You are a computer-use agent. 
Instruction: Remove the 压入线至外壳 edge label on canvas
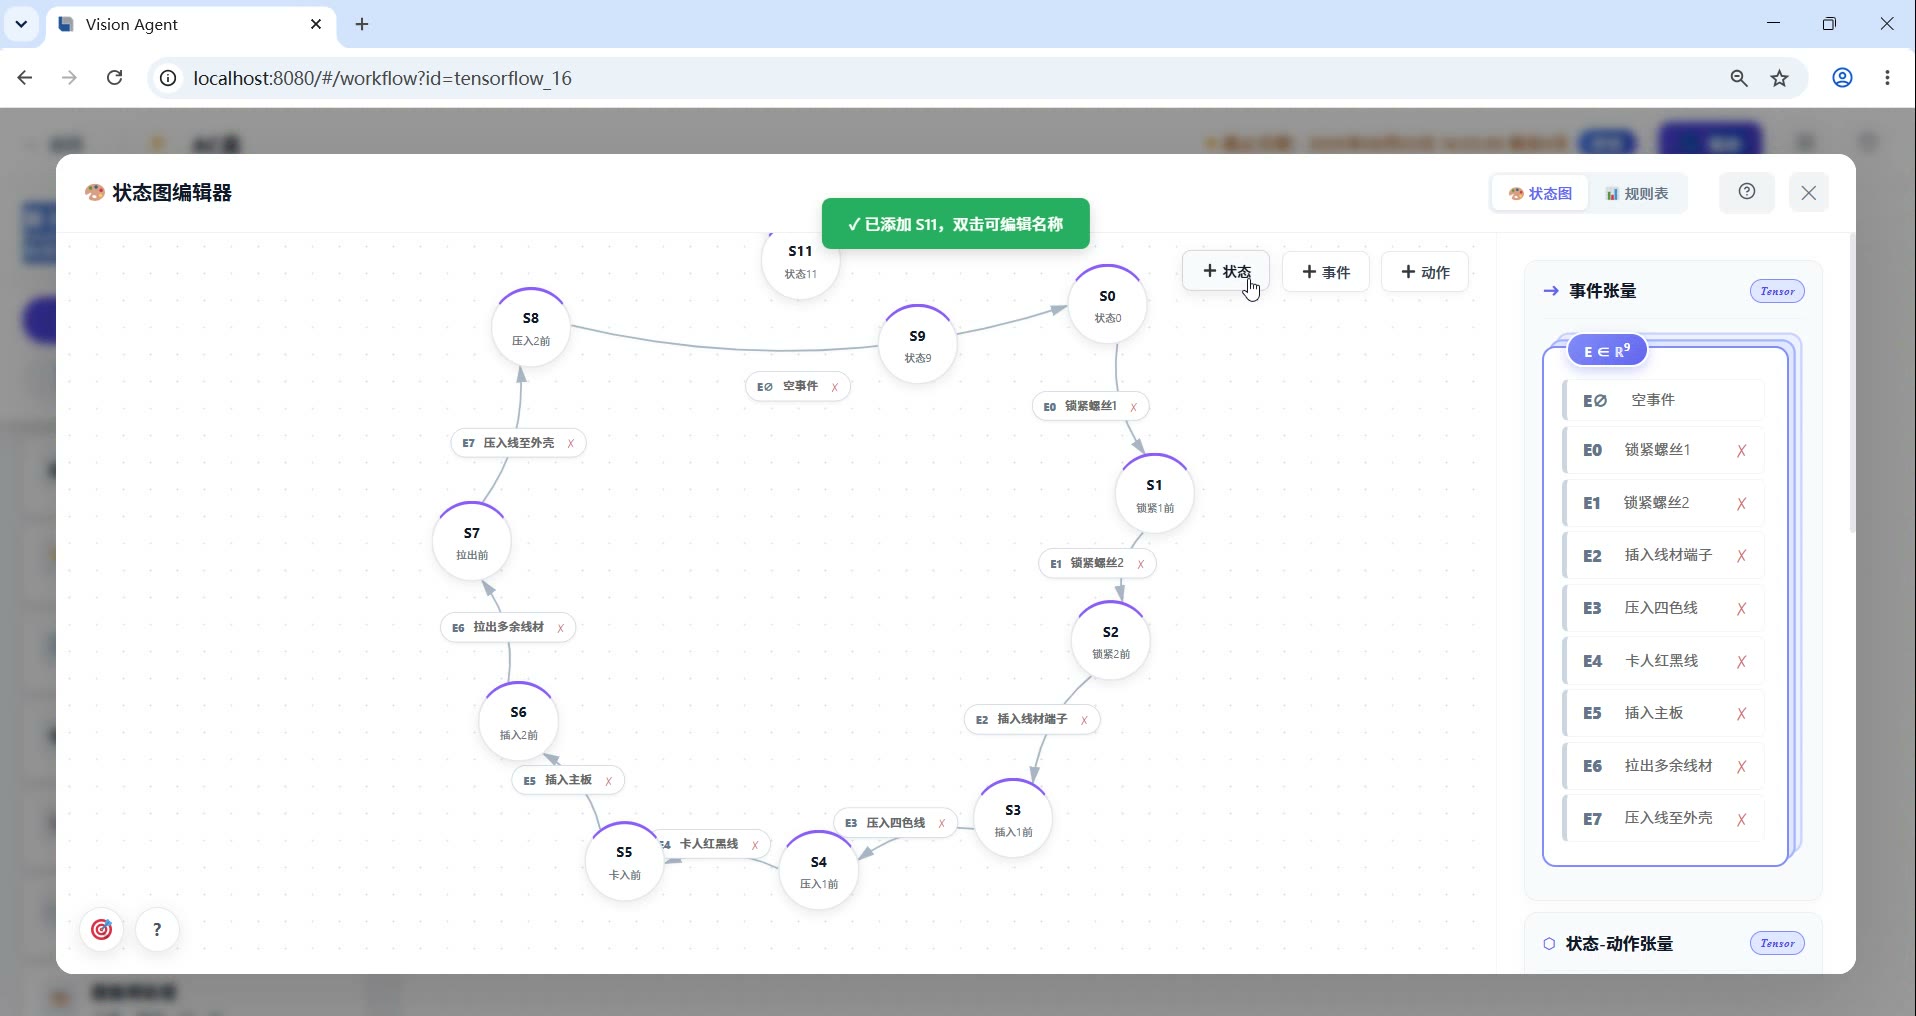pyautogui.click(x=570, y=444)
